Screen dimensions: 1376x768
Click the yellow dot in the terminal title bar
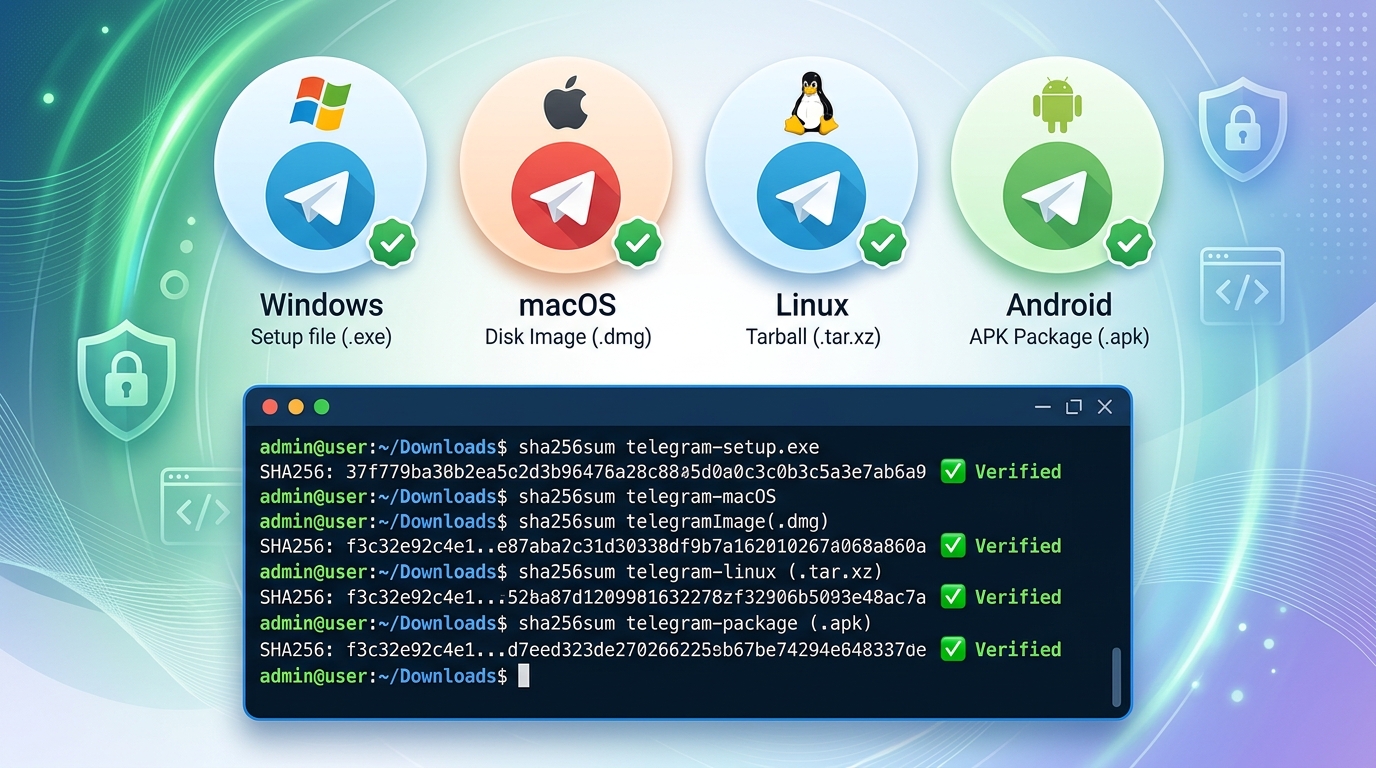[x=295, y=407]
